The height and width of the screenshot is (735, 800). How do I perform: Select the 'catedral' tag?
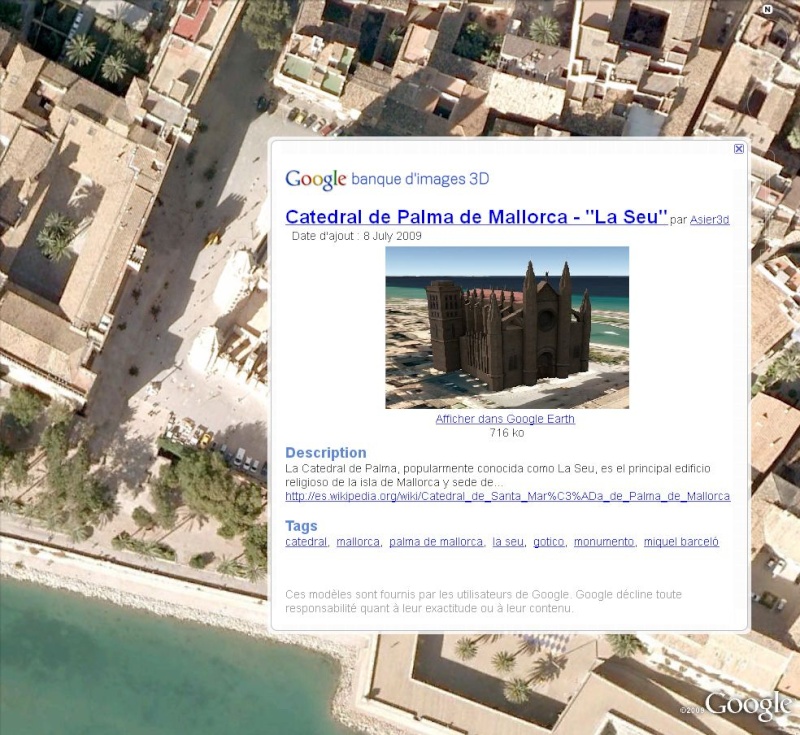coord(306,542)
